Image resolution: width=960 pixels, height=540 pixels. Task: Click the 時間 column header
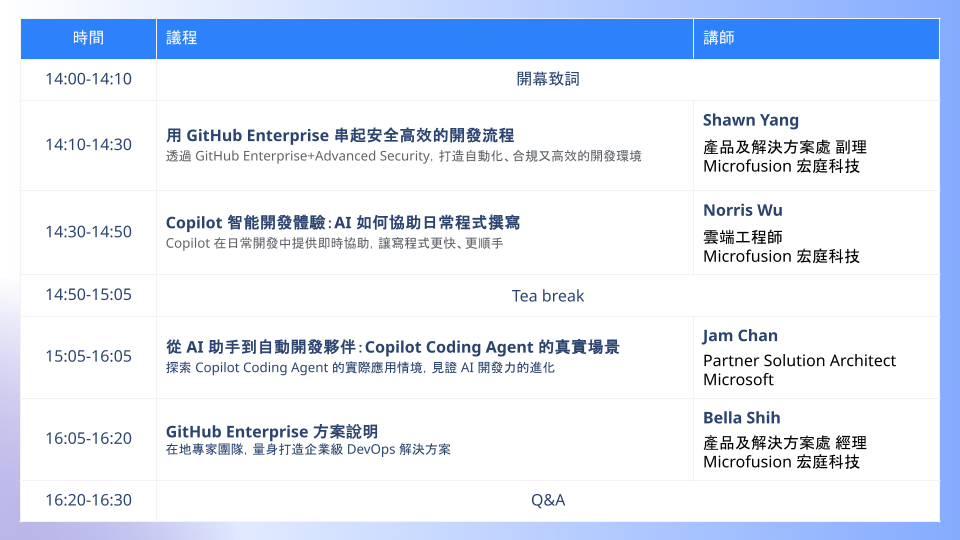(x=88, y=38)
